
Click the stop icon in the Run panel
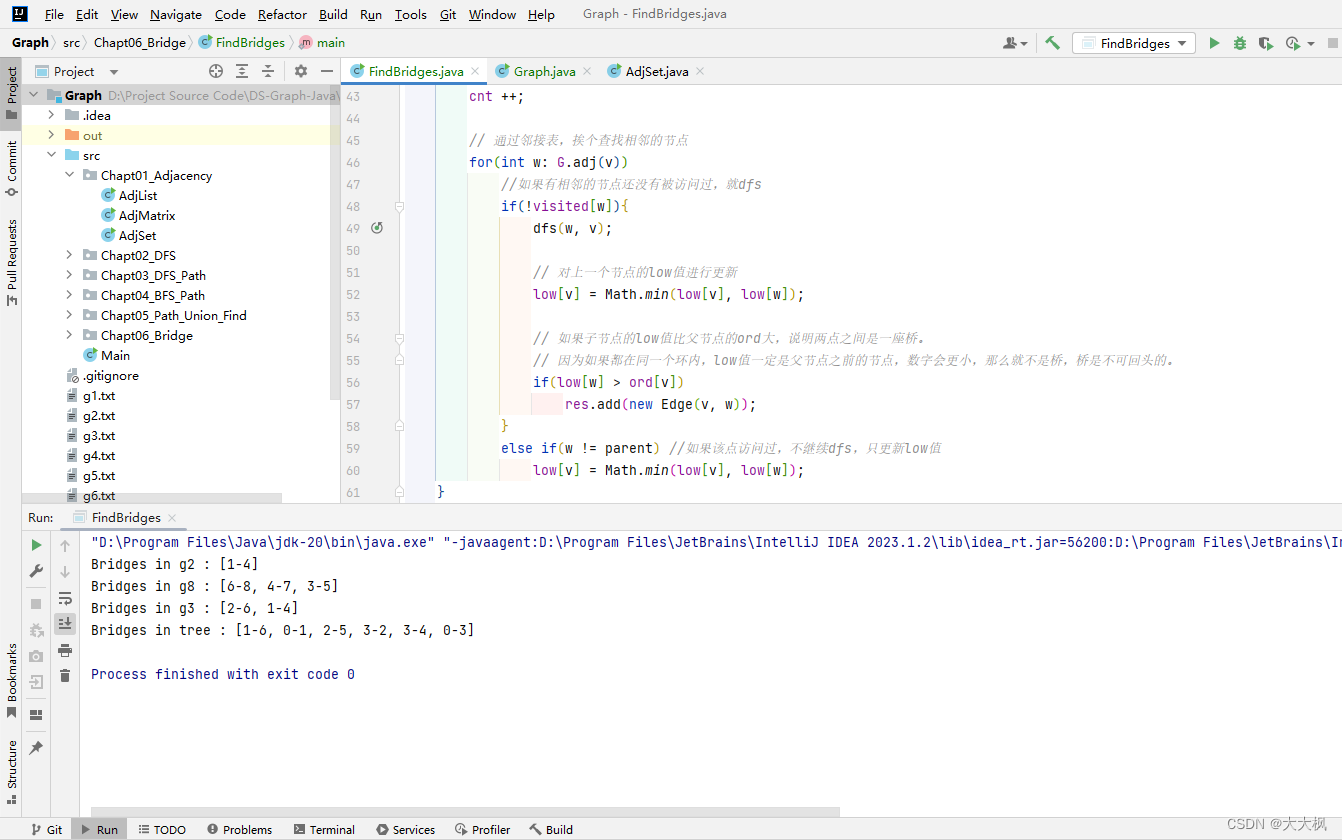pos(36,604)
